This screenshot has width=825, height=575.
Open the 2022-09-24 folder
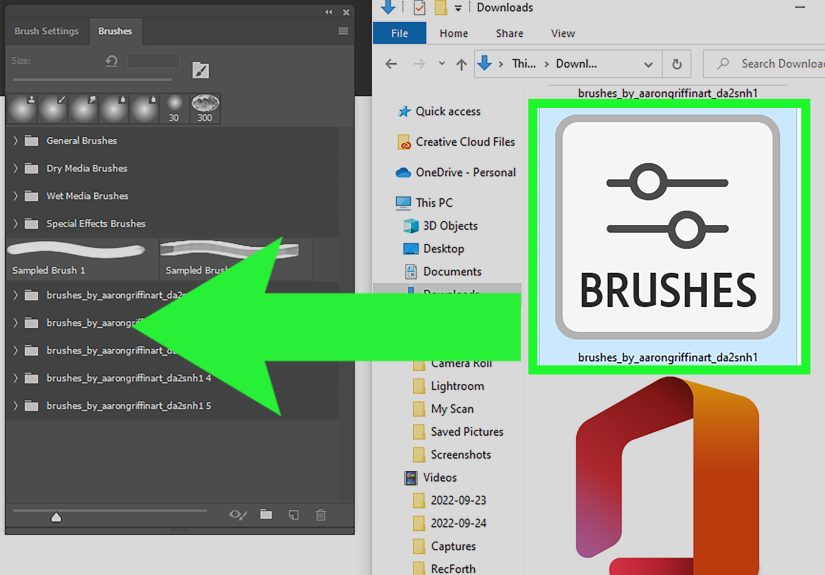click(450, 523)
